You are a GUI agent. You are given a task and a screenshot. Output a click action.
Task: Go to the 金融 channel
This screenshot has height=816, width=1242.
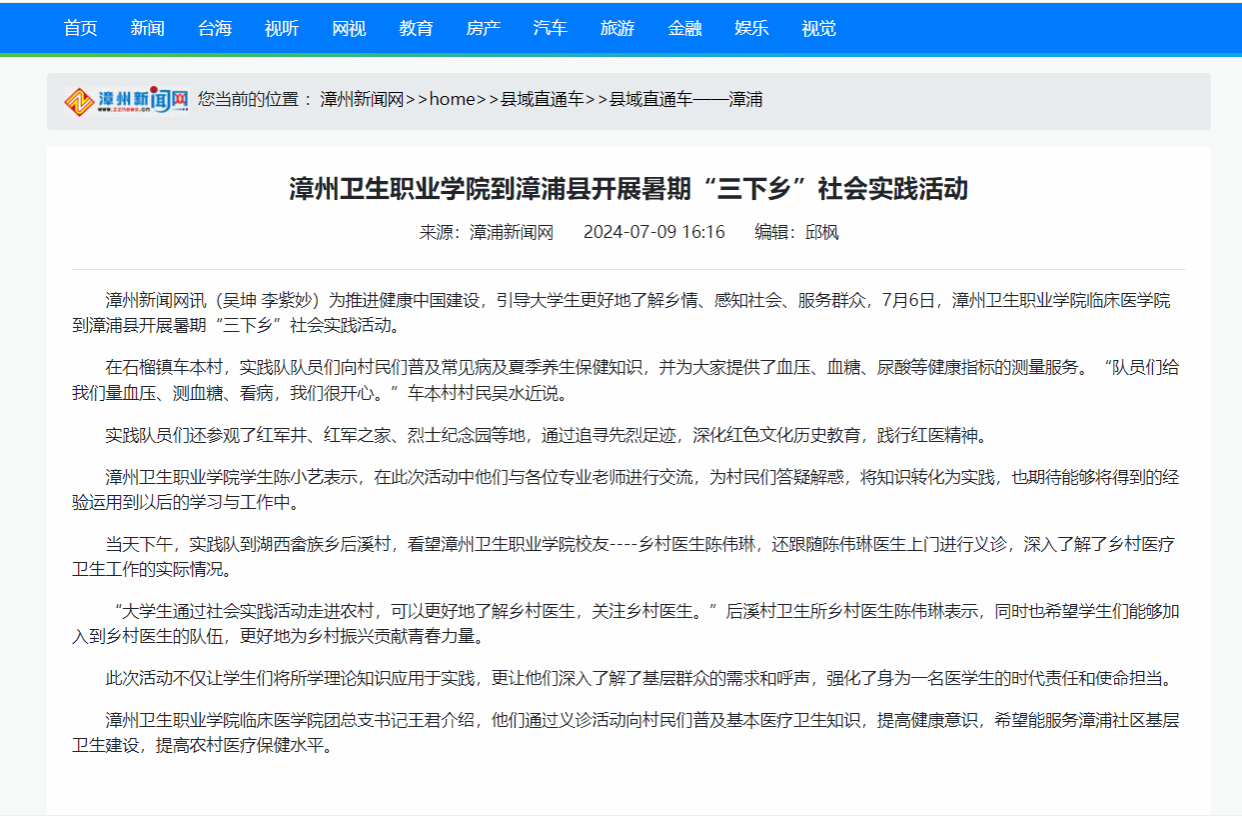[684, 28]
